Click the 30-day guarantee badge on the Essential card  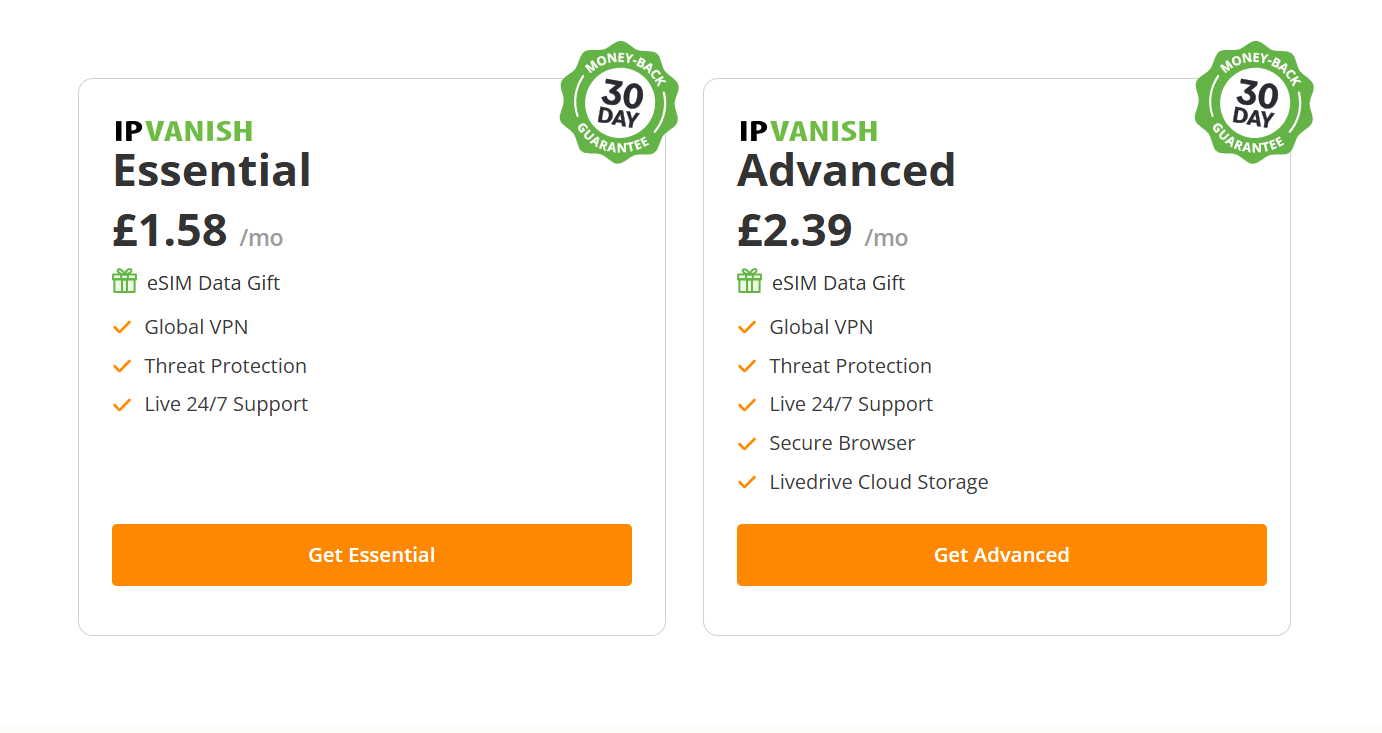click(619, 102)
